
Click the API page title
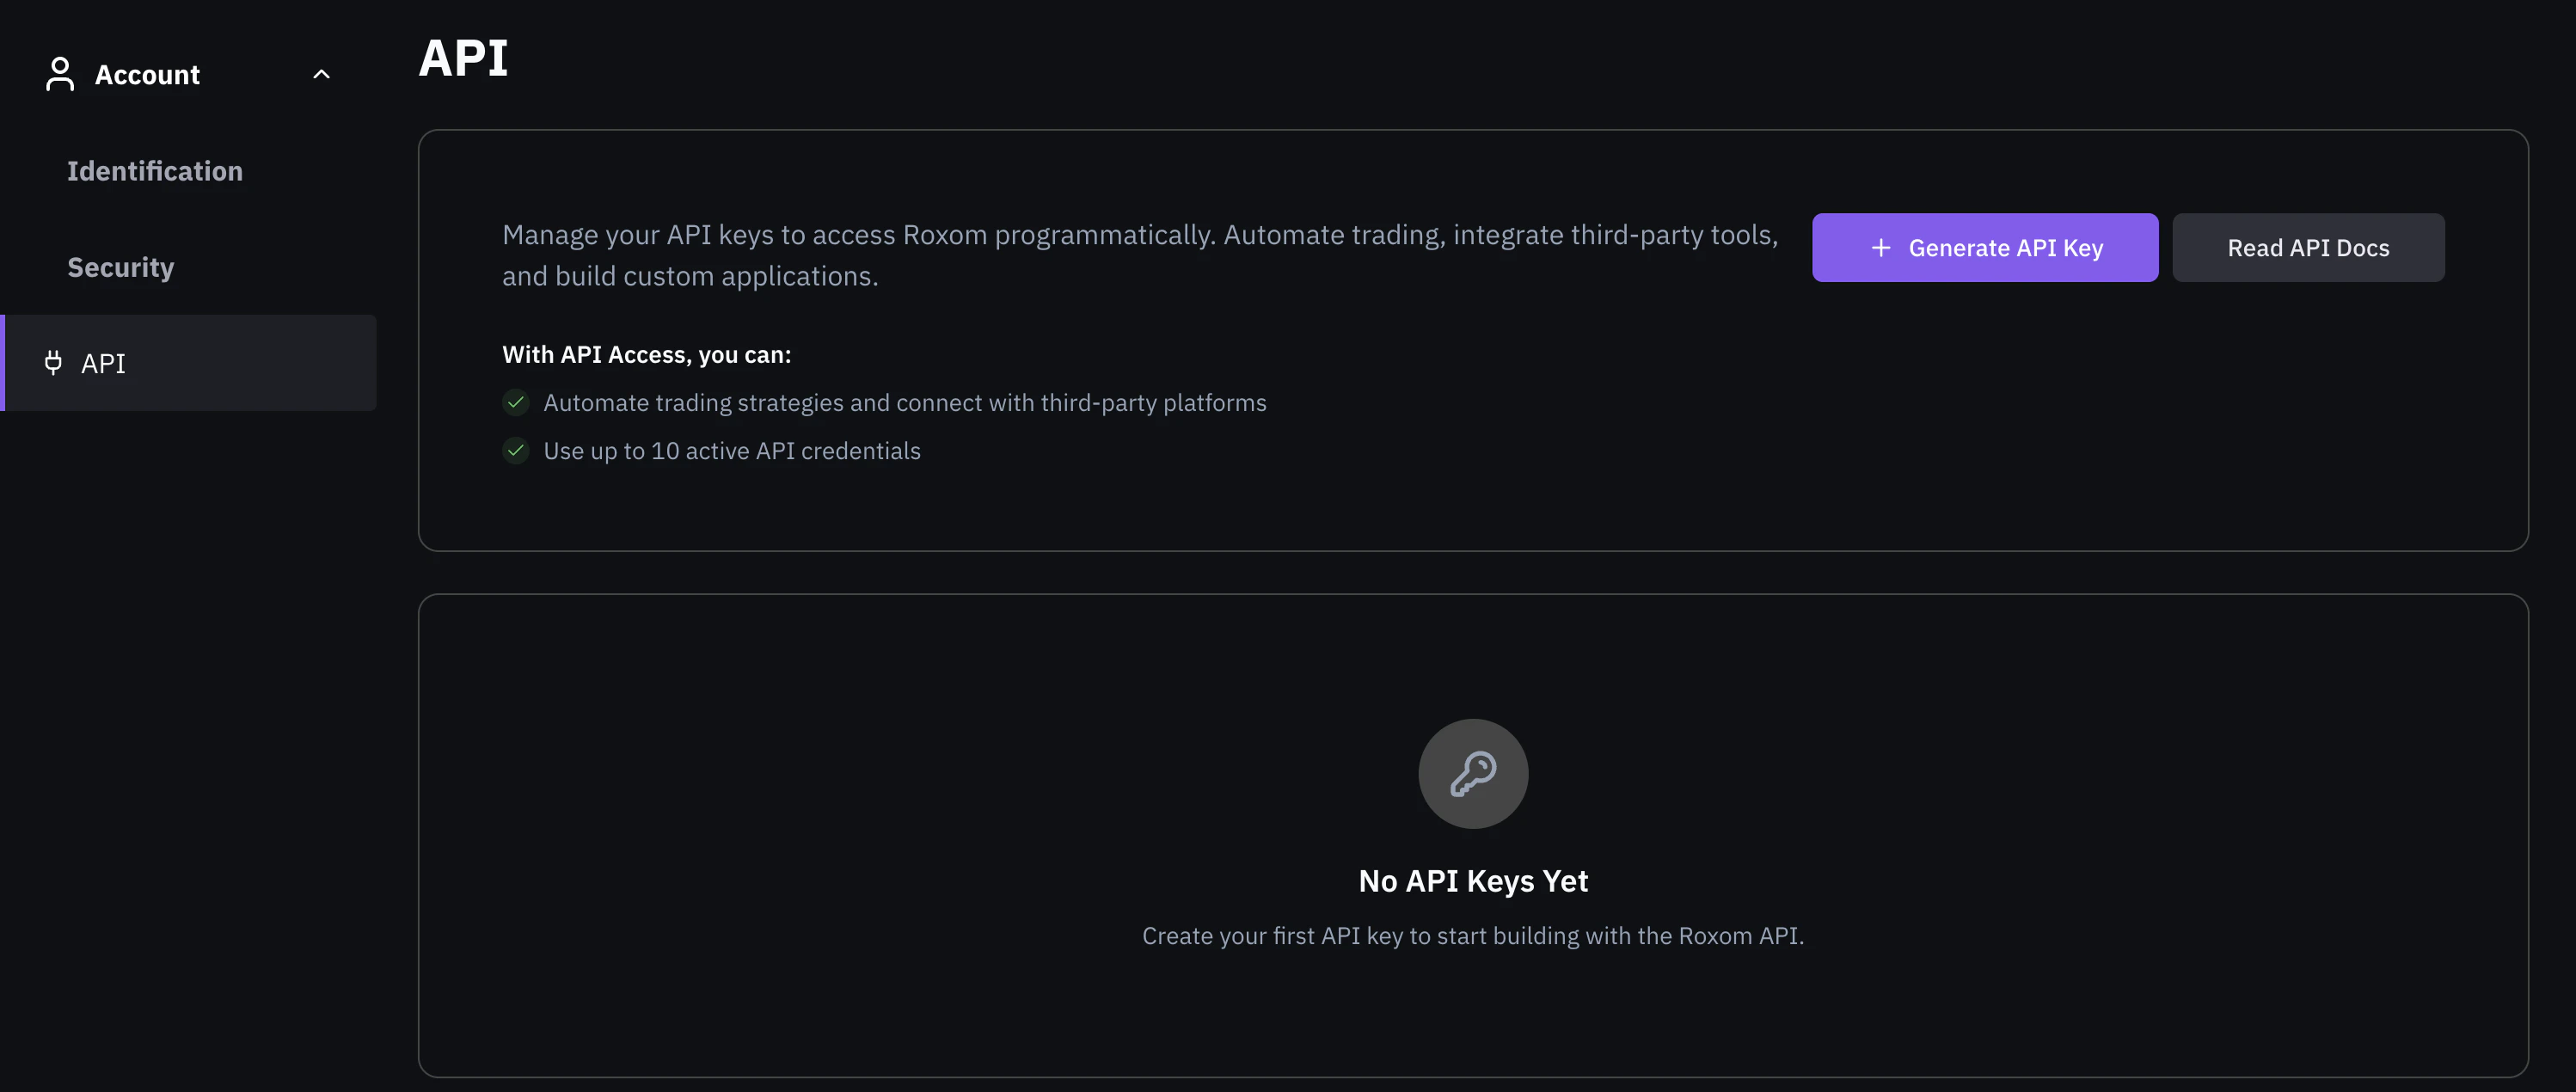point(463,58)
